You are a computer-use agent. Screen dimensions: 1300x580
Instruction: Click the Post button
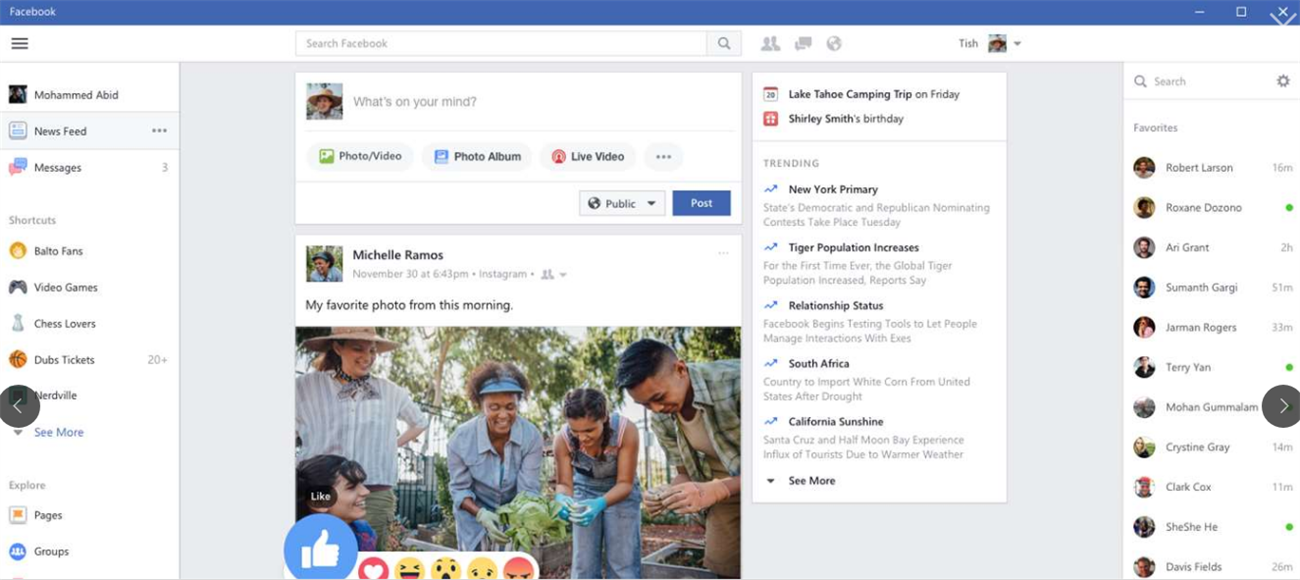pos(701,203)
